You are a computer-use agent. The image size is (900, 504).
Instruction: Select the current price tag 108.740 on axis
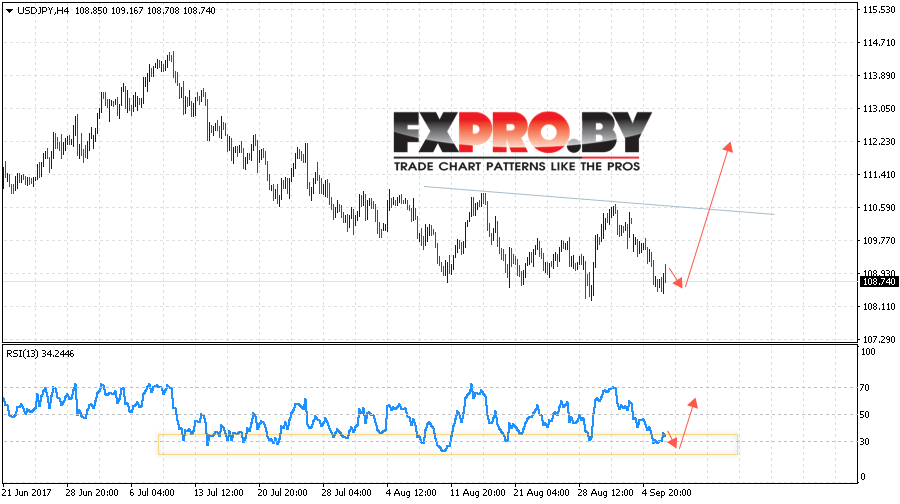[x=879, y=282]
